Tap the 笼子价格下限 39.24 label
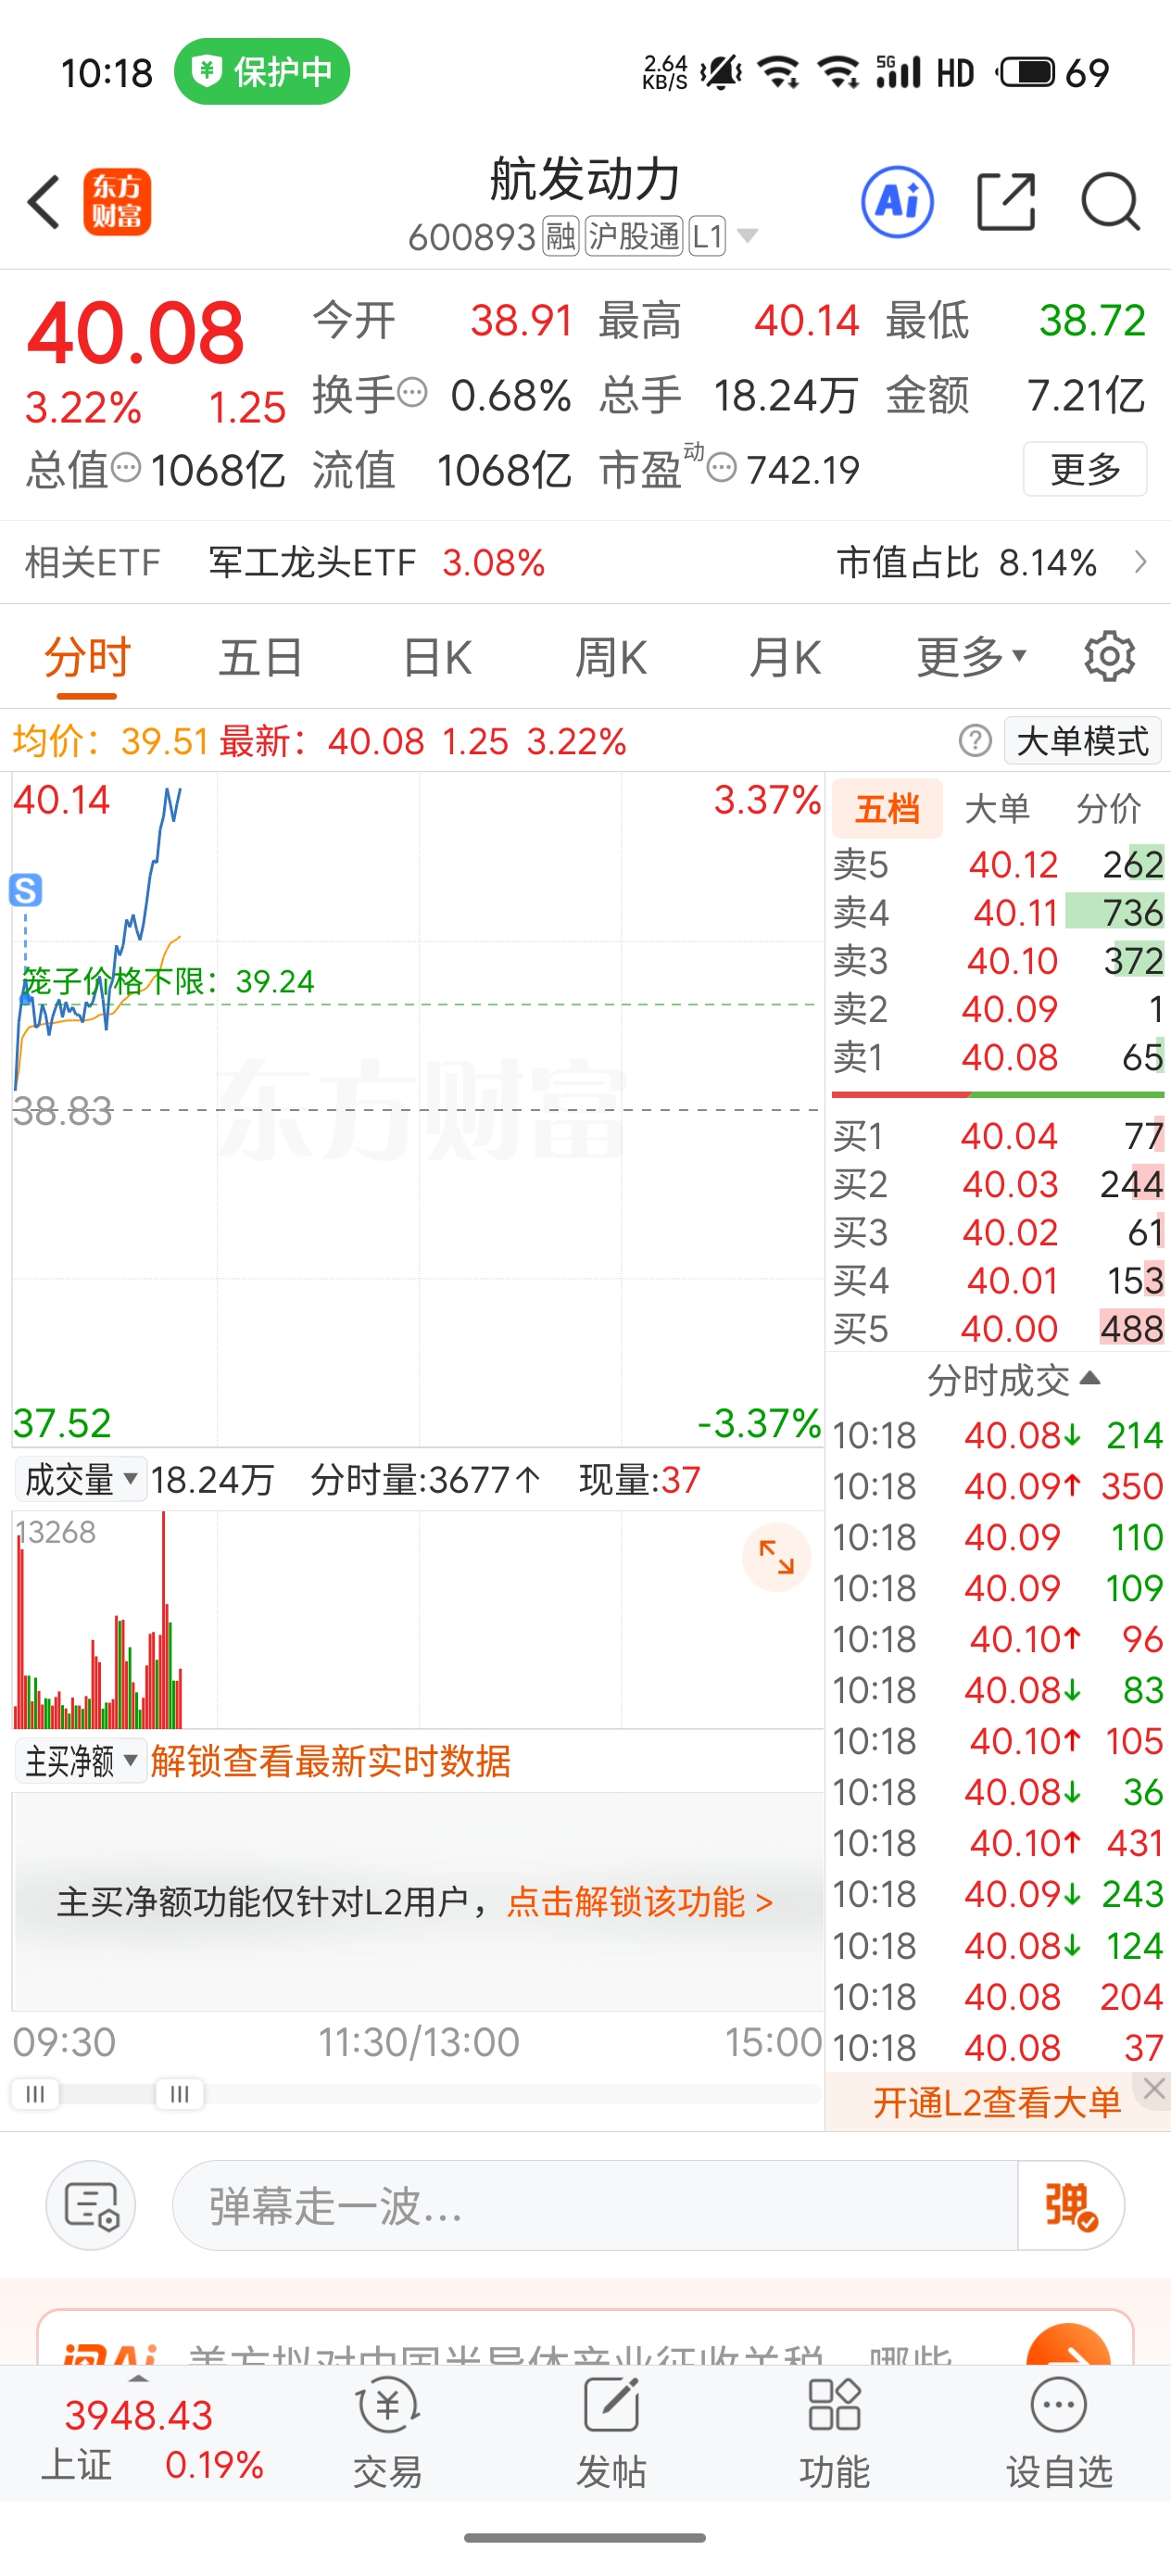 click(x=168, y=981)
